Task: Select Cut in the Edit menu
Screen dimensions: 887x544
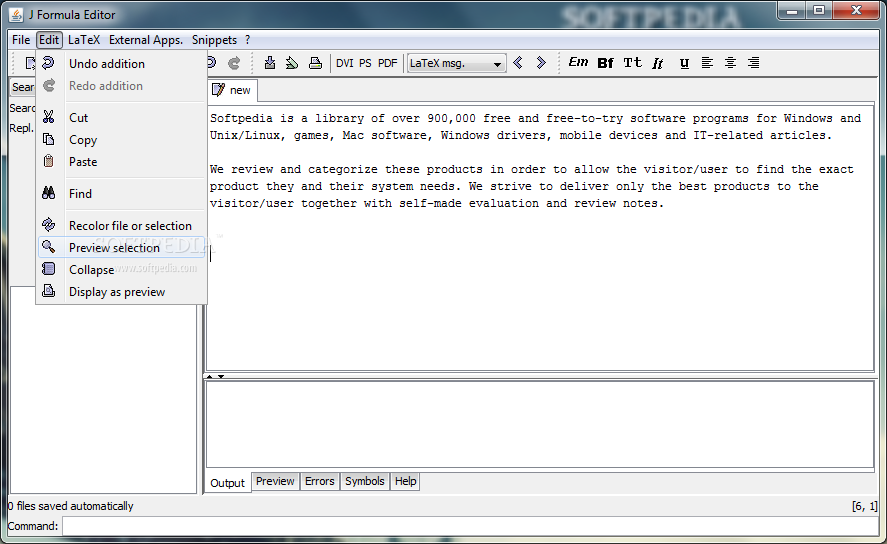Action: coord(122,118)
